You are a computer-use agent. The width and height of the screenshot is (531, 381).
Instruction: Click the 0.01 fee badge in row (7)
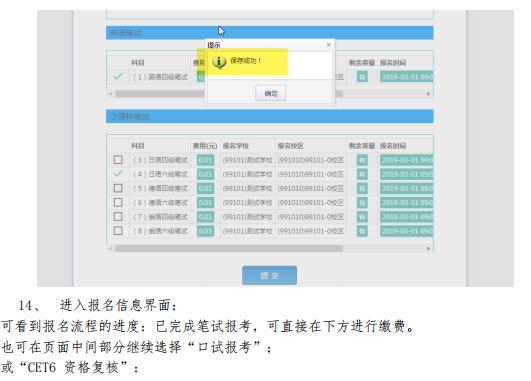(x=205, y=217)
